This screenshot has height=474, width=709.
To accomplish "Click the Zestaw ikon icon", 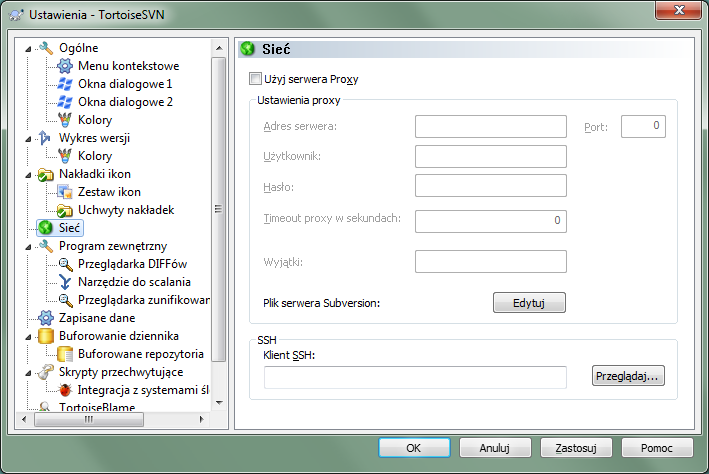I will point(65,192).
